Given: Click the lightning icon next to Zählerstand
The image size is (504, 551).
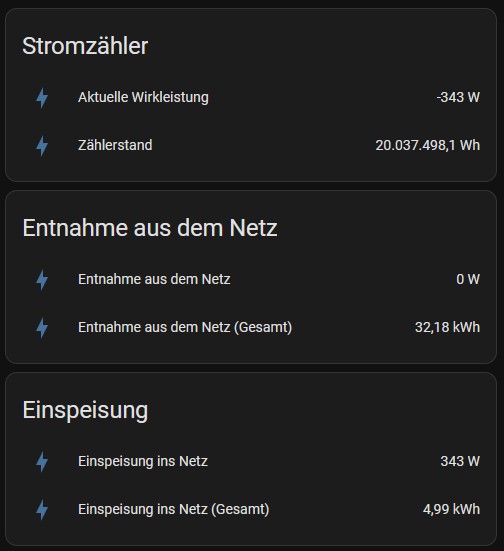Looking at the screenshot, I should click(42, 145).
